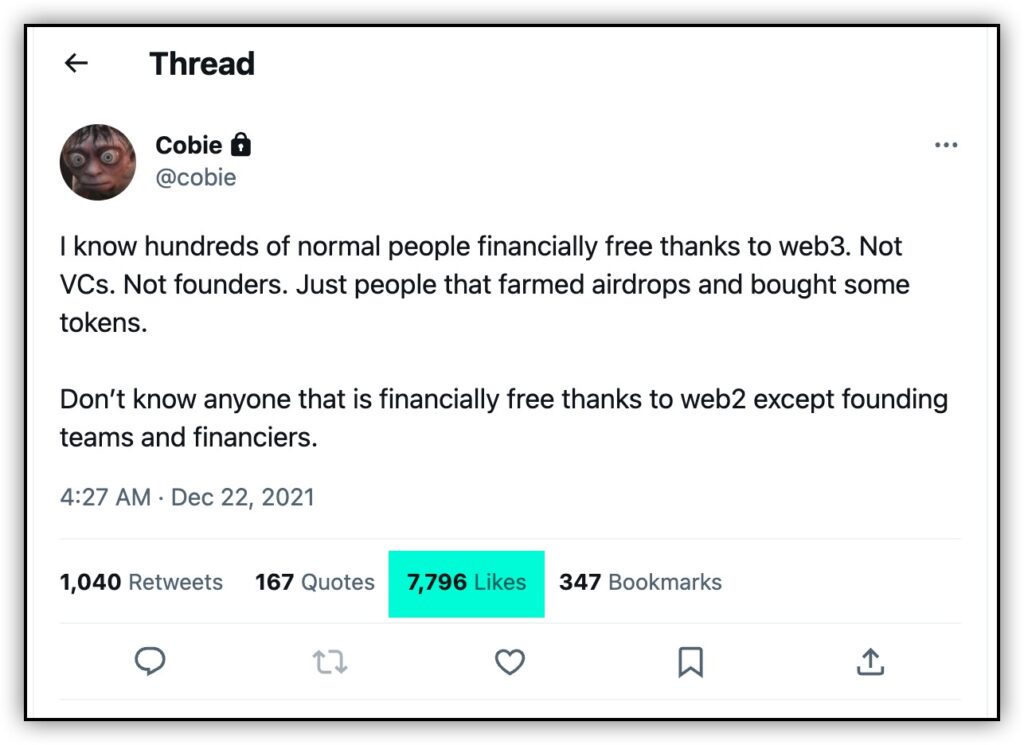View the 347 Bookmarks count
1024x745 pixels.
[641, 582]
